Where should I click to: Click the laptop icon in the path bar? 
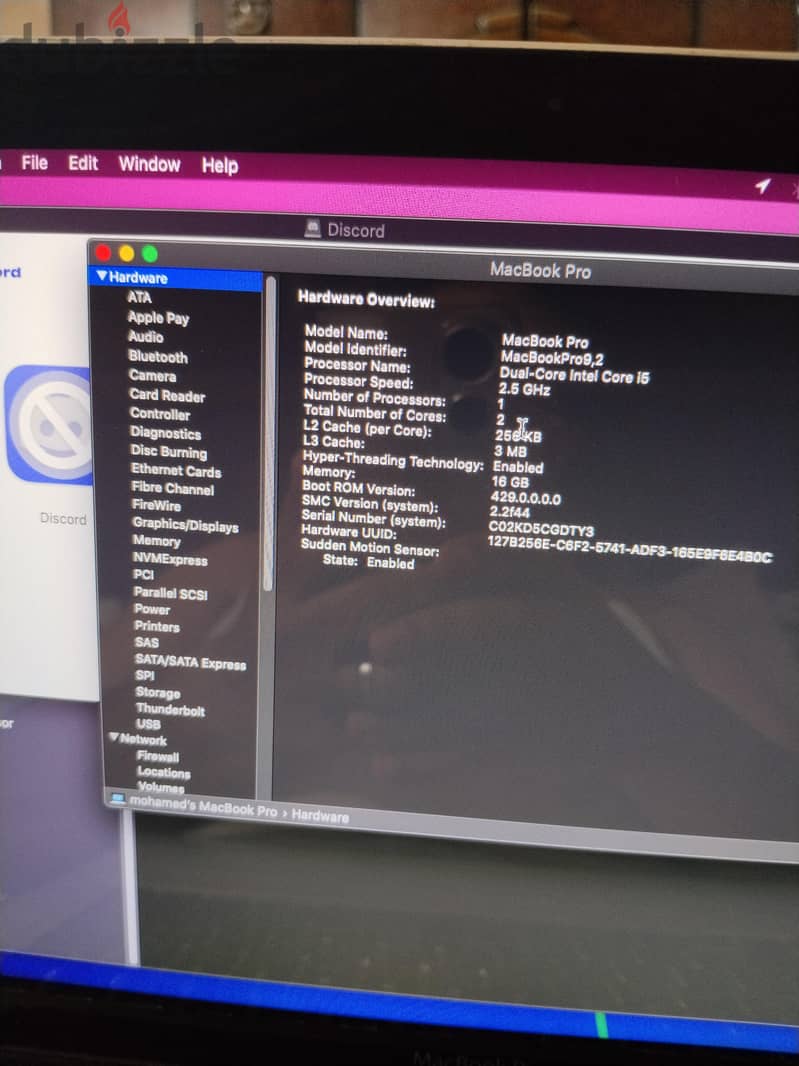(118, 800)
